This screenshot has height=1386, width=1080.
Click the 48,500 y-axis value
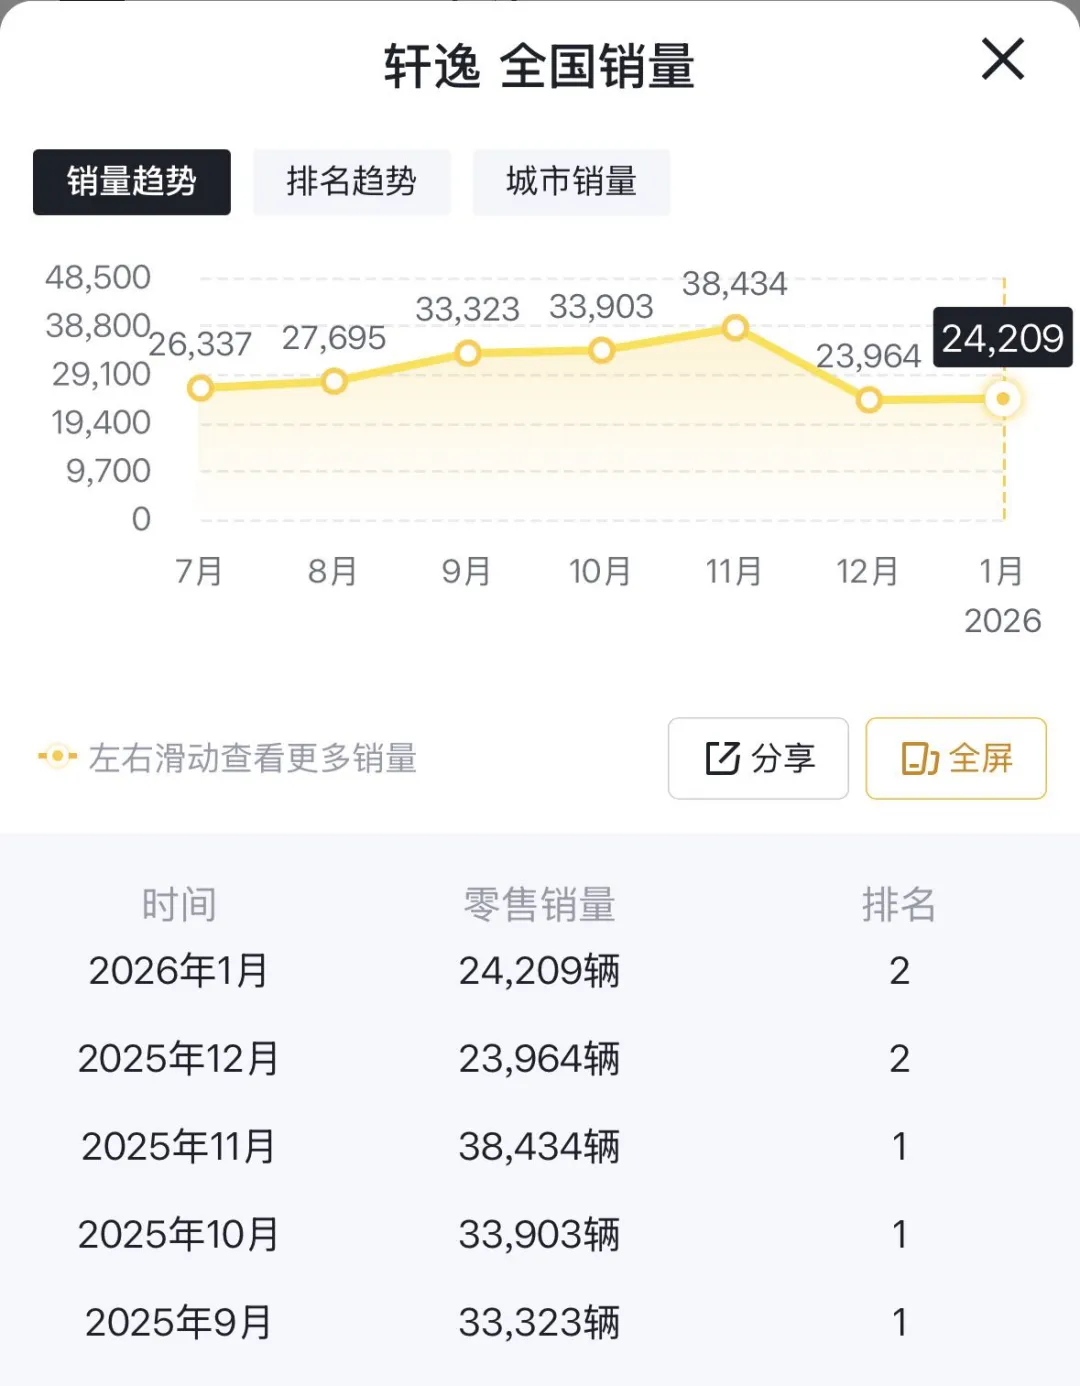pyautogui.click(x=98, y=277)
